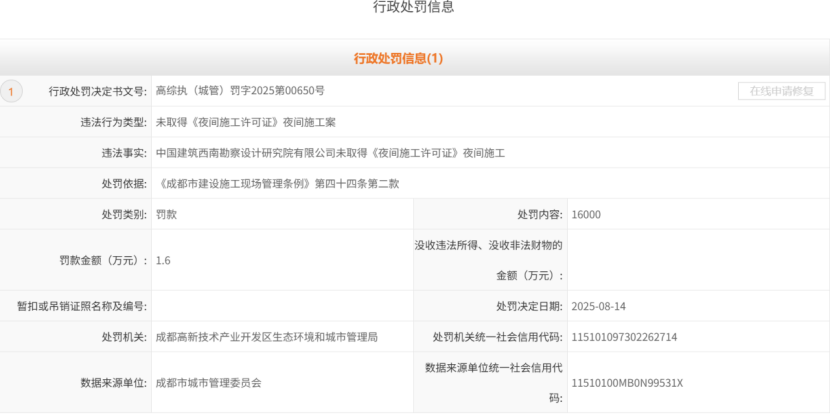Click the 成都高新技术产业开发区生态环境和城市管理局 authority name
Screen dimensions: 830x419
pos(267,337)
